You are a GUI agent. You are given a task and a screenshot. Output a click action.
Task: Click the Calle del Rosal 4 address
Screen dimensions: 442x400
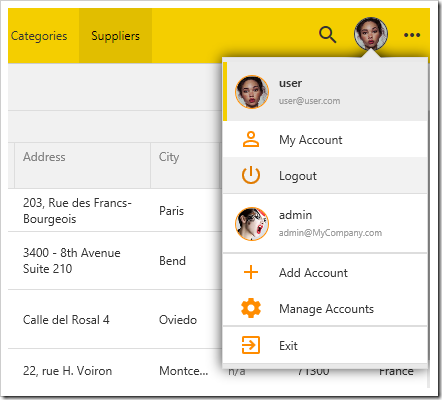[x=66, y=320]
